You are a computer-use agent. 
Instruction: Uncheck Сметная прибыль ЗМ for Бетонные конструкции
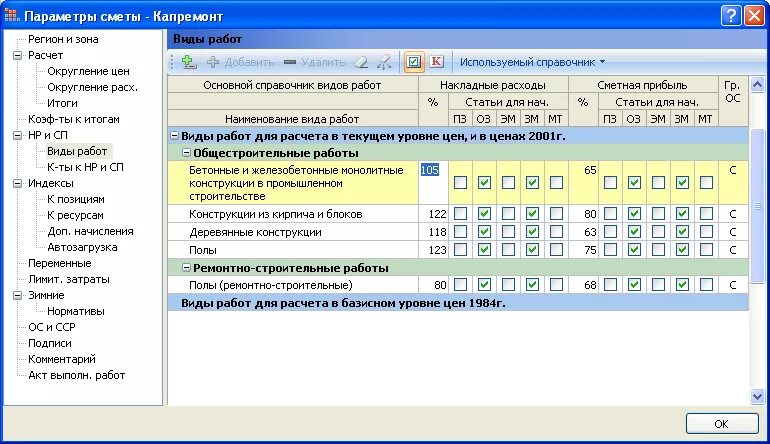[682, 183]
